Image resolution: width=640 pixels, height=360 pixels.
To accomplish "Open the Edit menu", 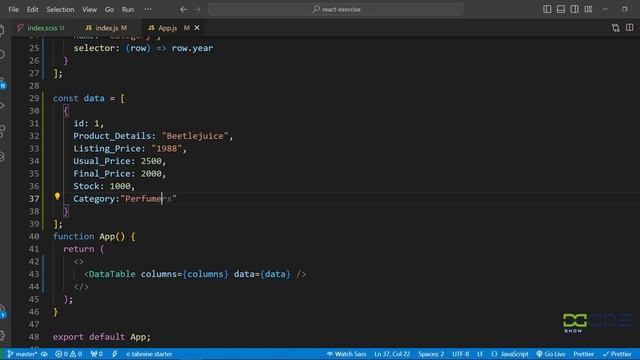I will click(33, 9).
